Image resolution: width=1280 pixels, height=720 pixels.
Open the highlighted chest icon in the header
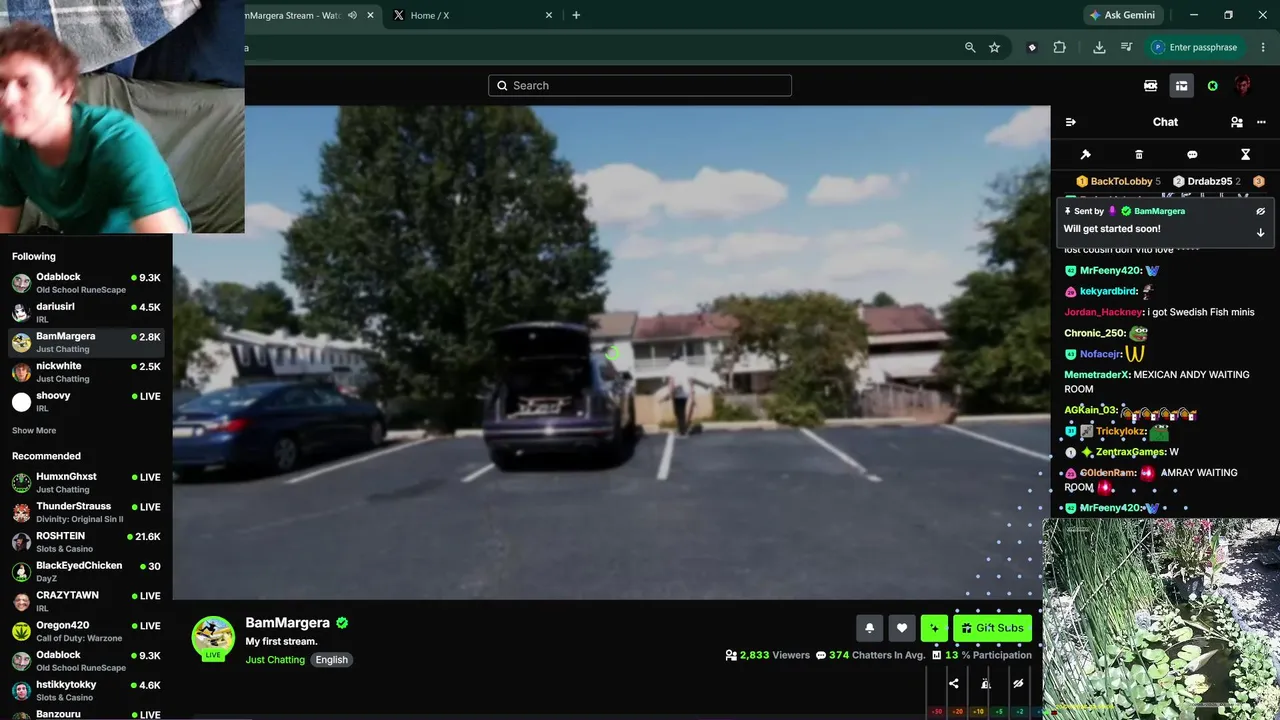click(1181, 86)
